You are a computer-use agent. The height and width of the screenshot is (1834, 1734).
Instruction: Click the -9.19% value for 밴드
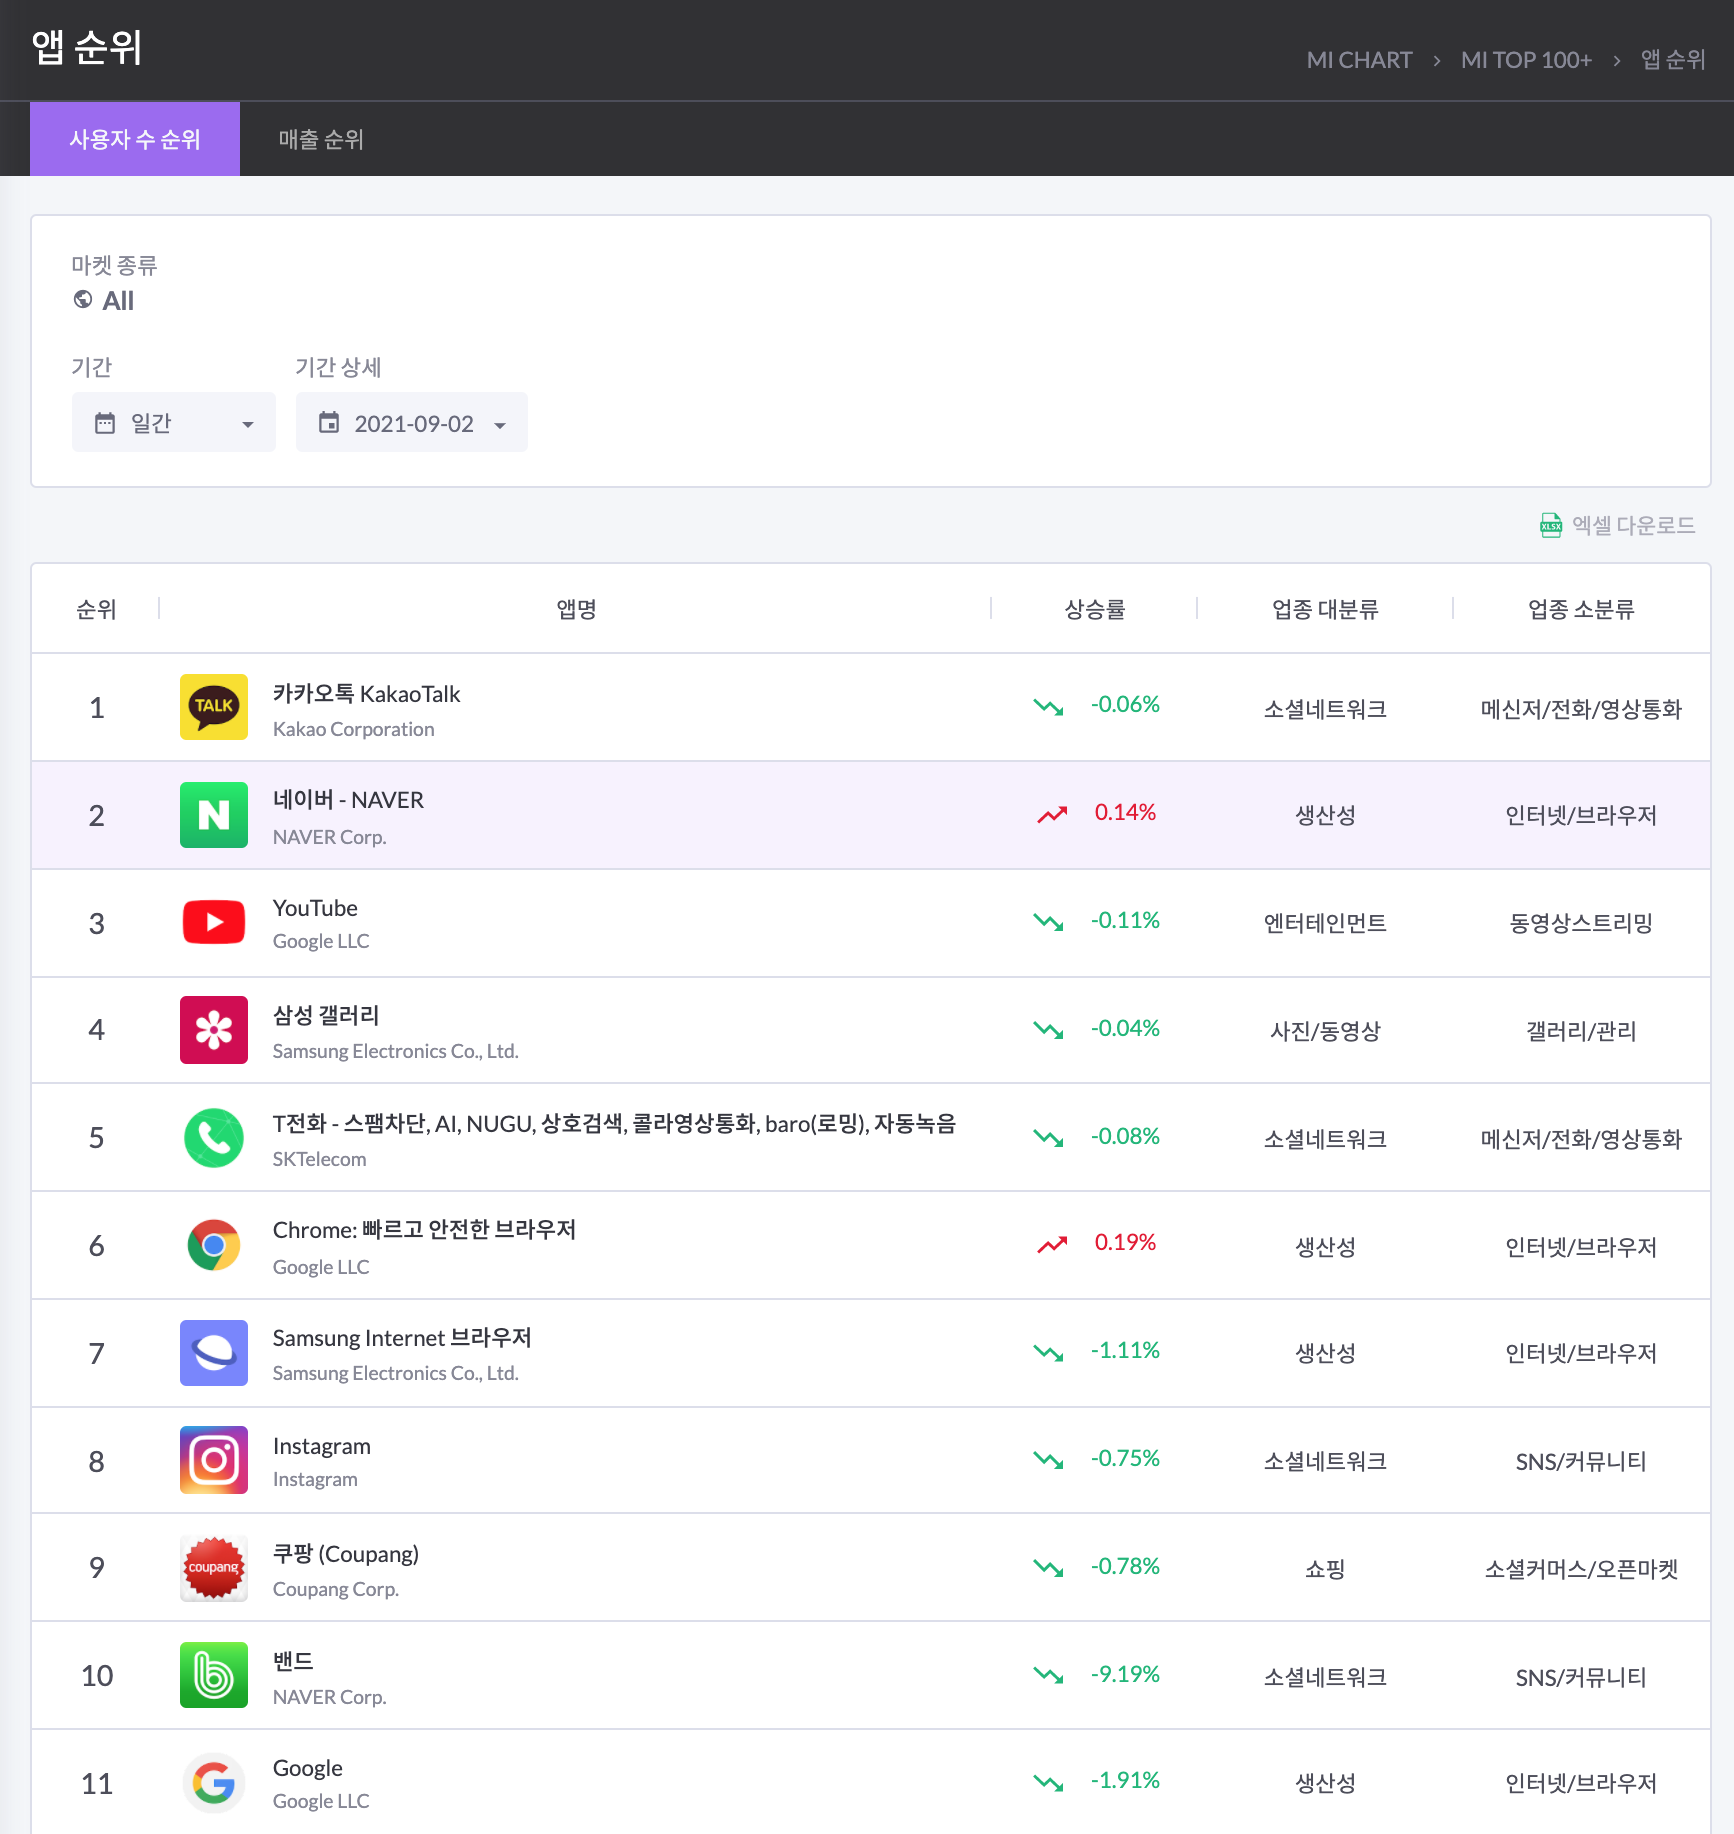(x=1125, y=1674)
